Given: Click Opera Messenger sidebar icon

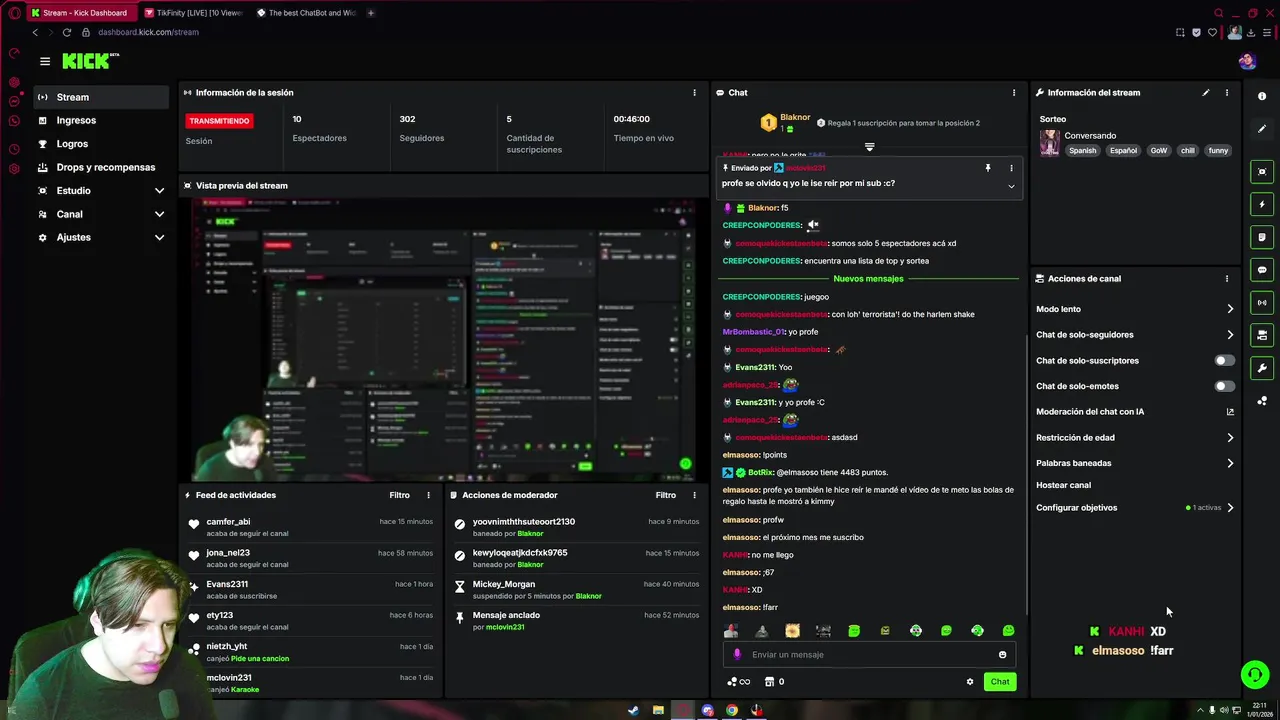Looking at the screenshot, I should click(x=14, y=101).
